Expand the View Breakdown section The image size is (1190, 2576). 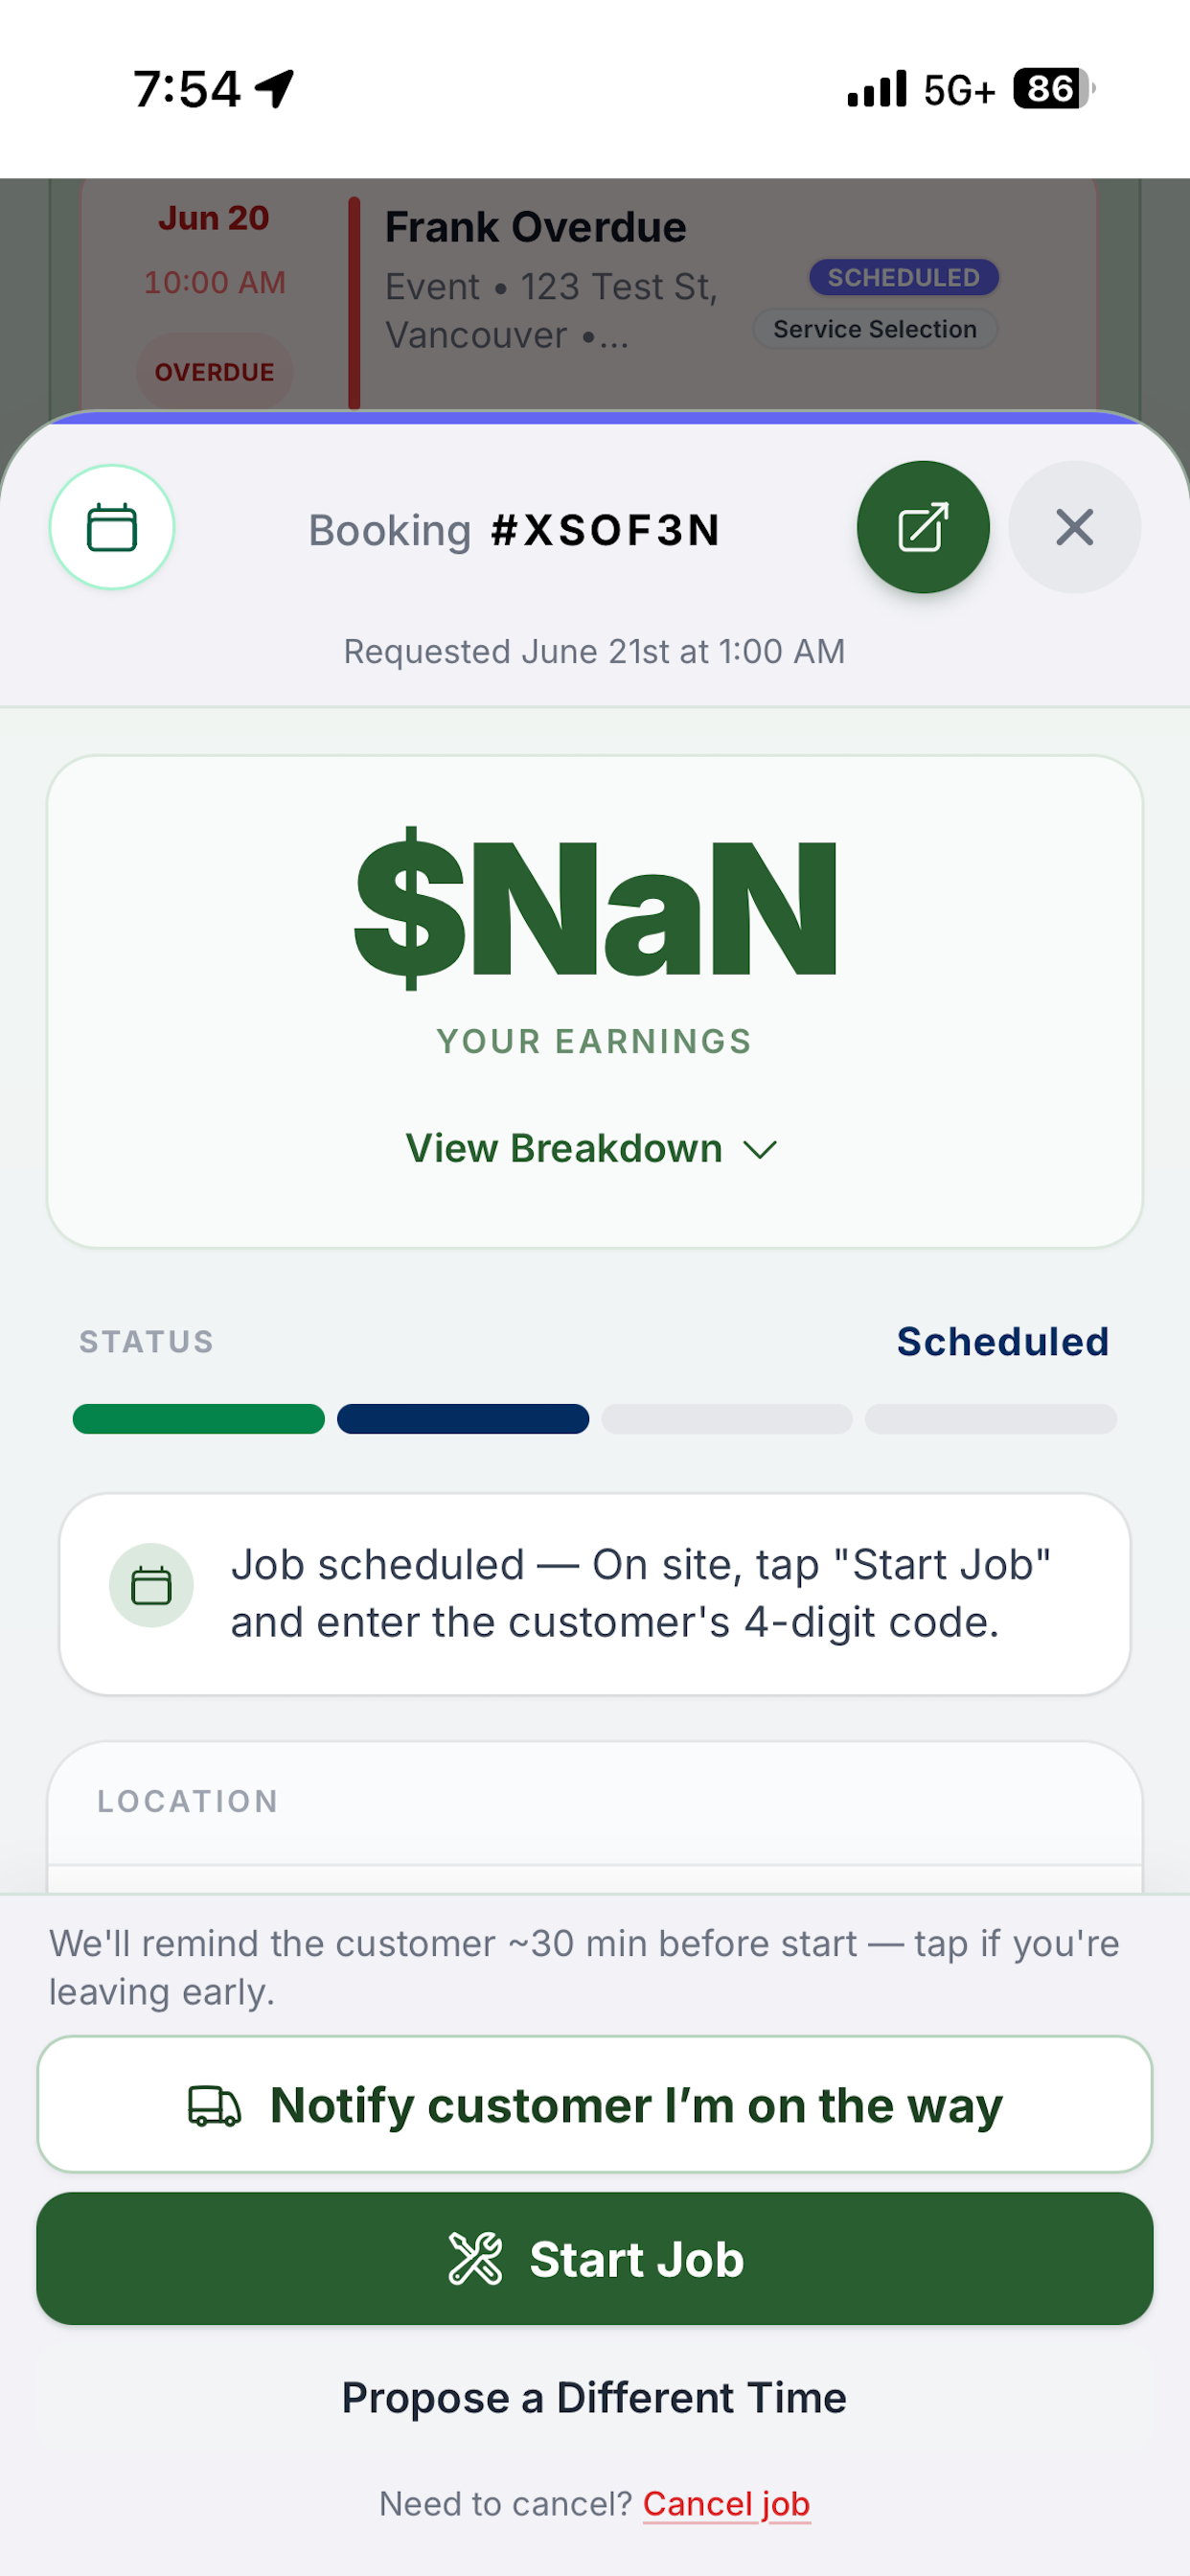coord(592,1148)
